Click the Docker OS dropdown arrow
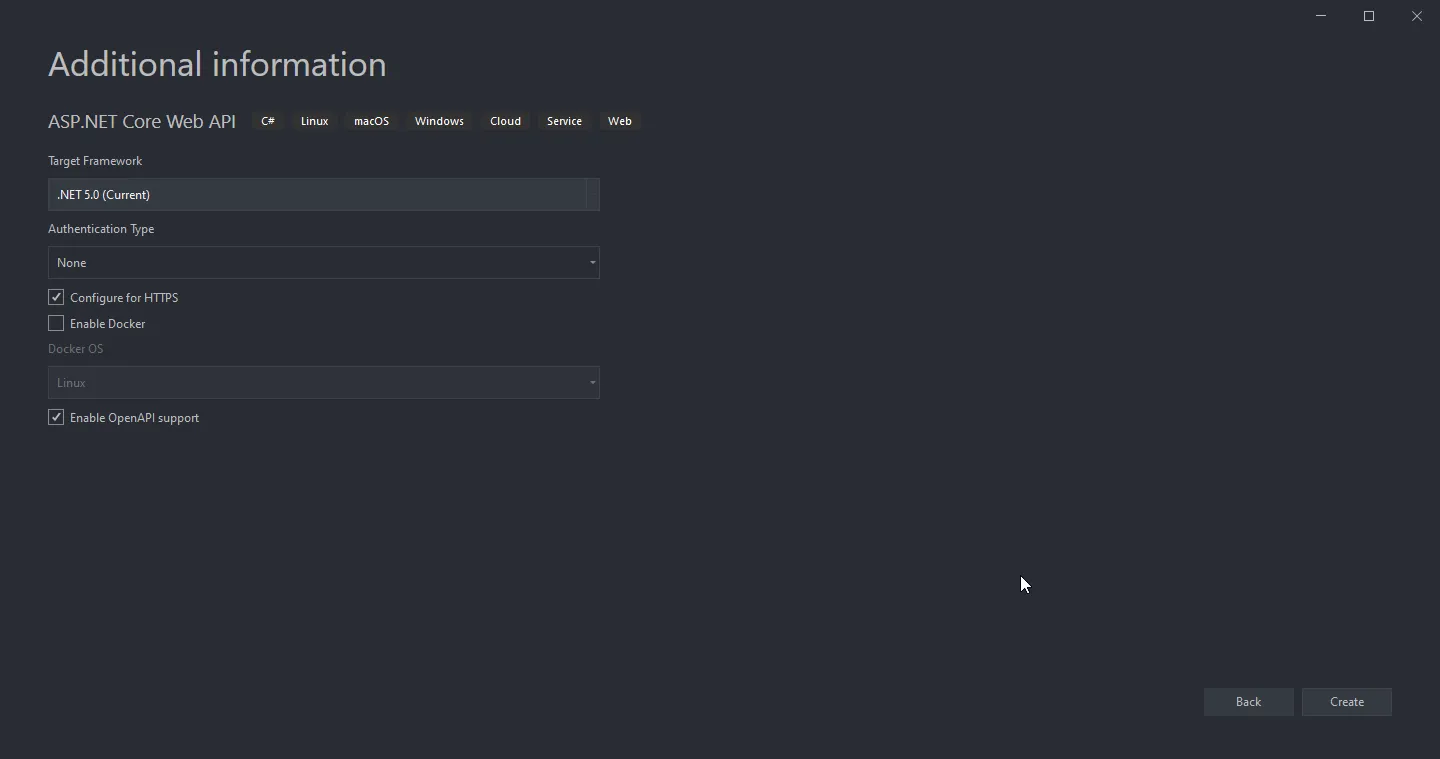The height and width of the screenshot is (759, 1440). tap(592, 383)
